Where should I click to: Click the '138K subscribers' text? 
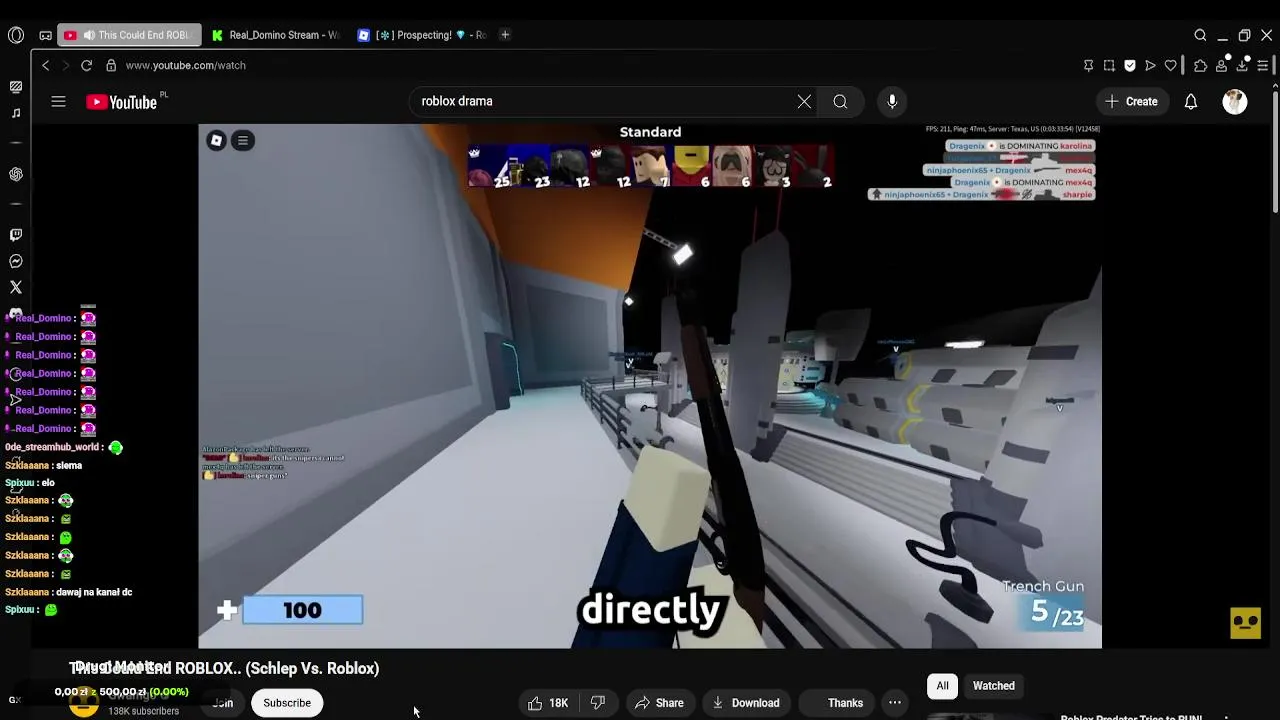(x=143, y=711)
